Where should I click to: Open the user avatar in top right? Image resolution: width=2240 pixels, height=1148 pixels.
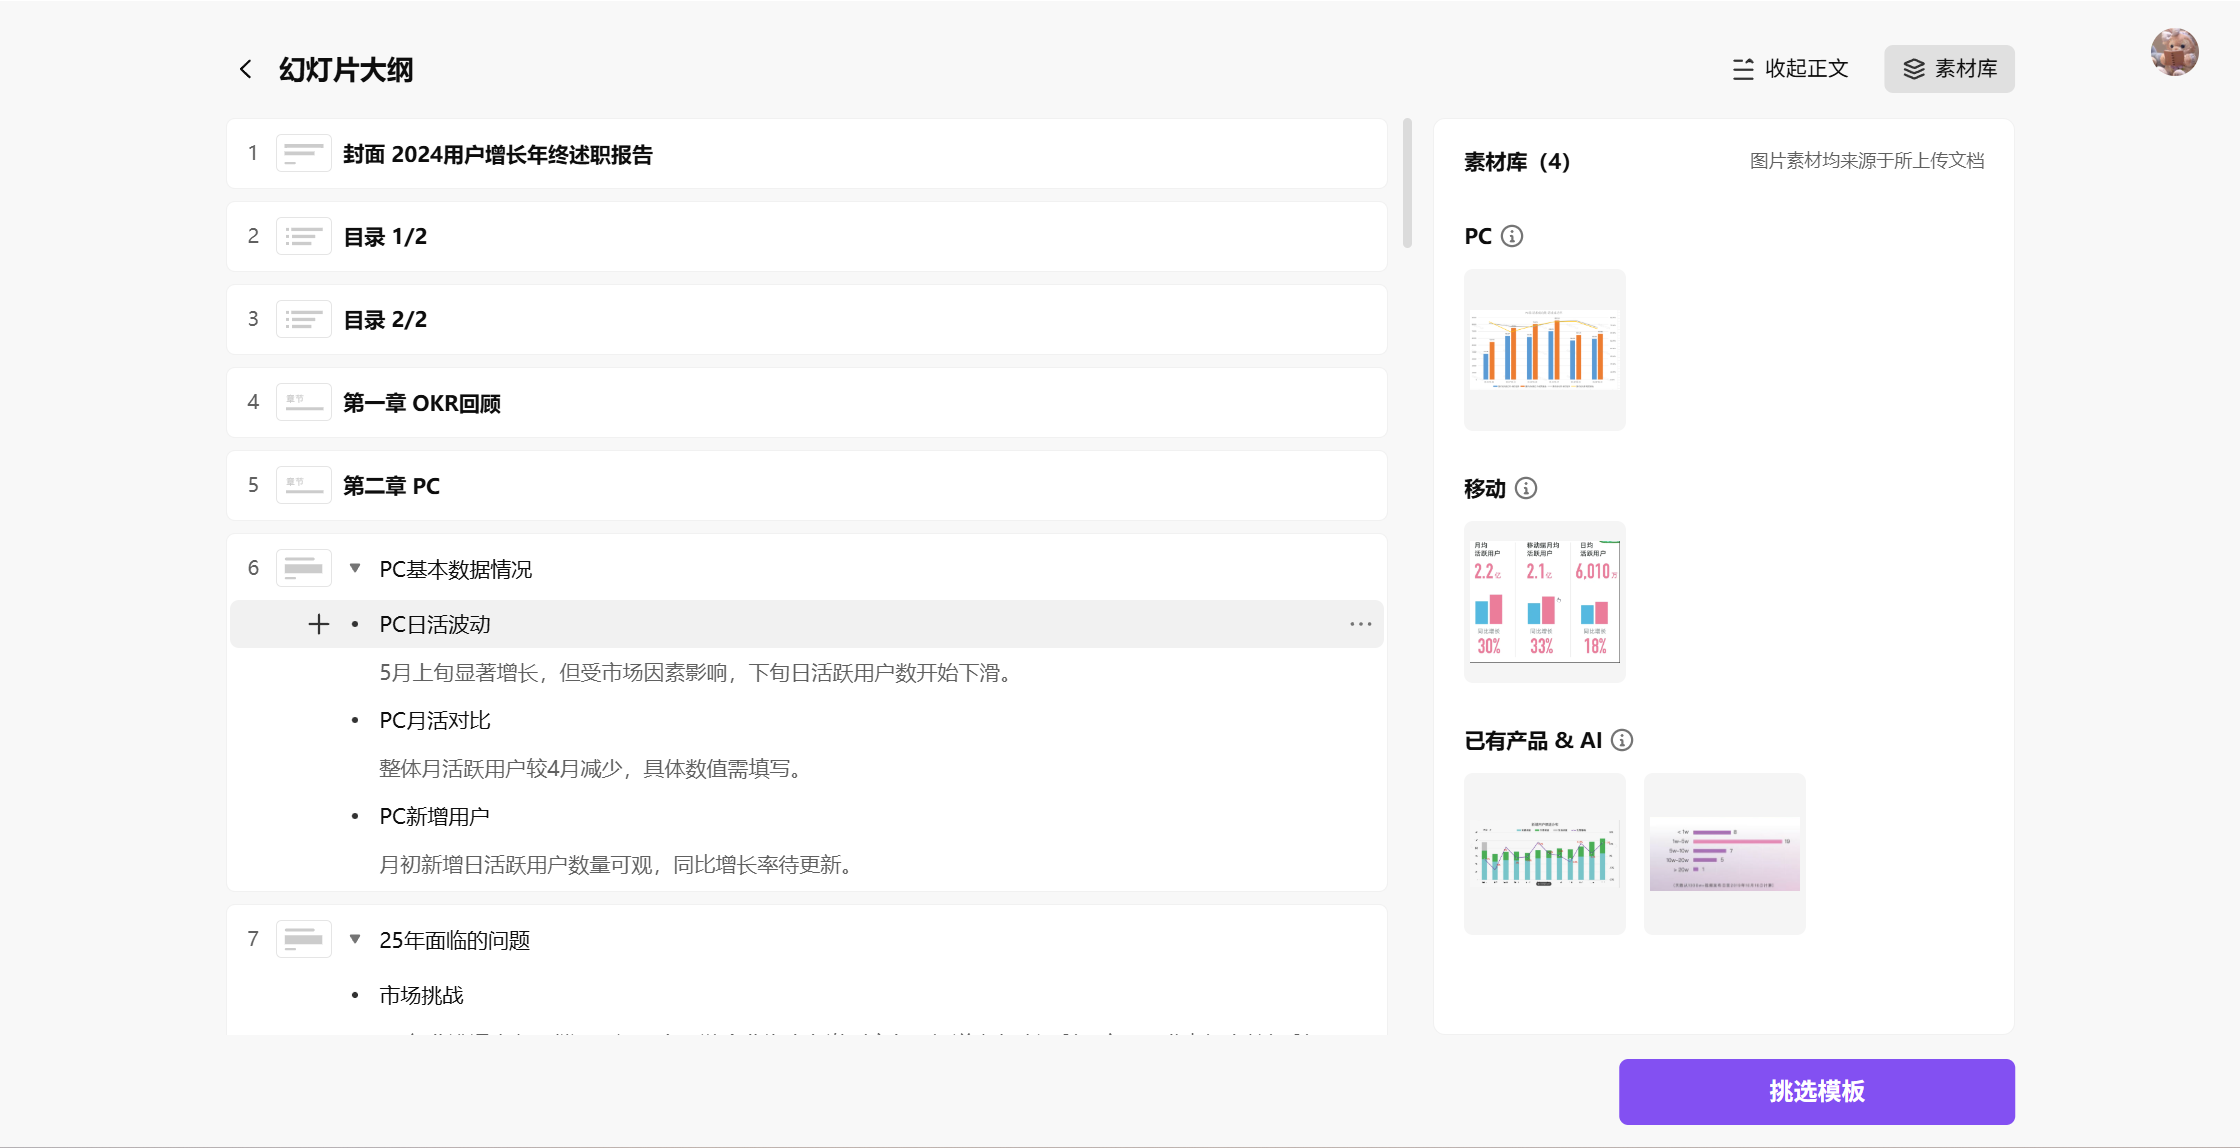click(x=2175, y=52)
